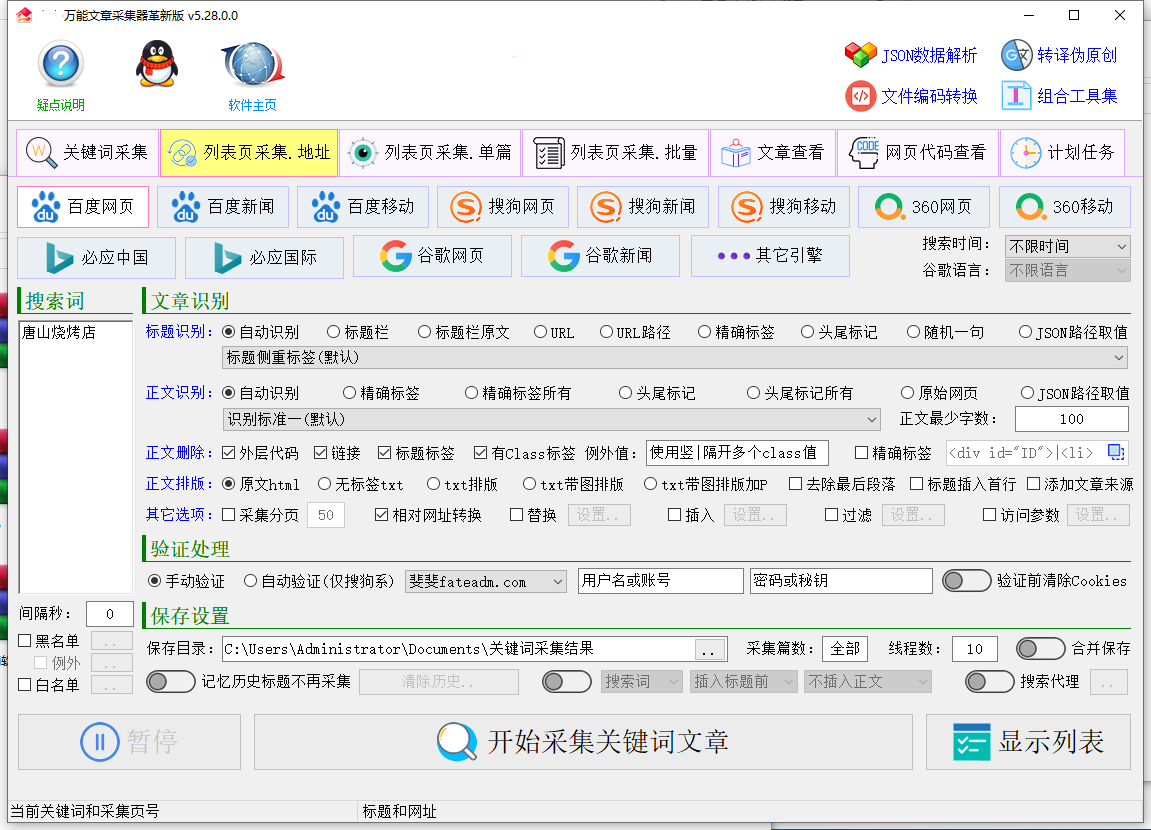The image size is (1151, 830).
Task: Click the 例外值 class input field
Action: click(x=737, y=453)
